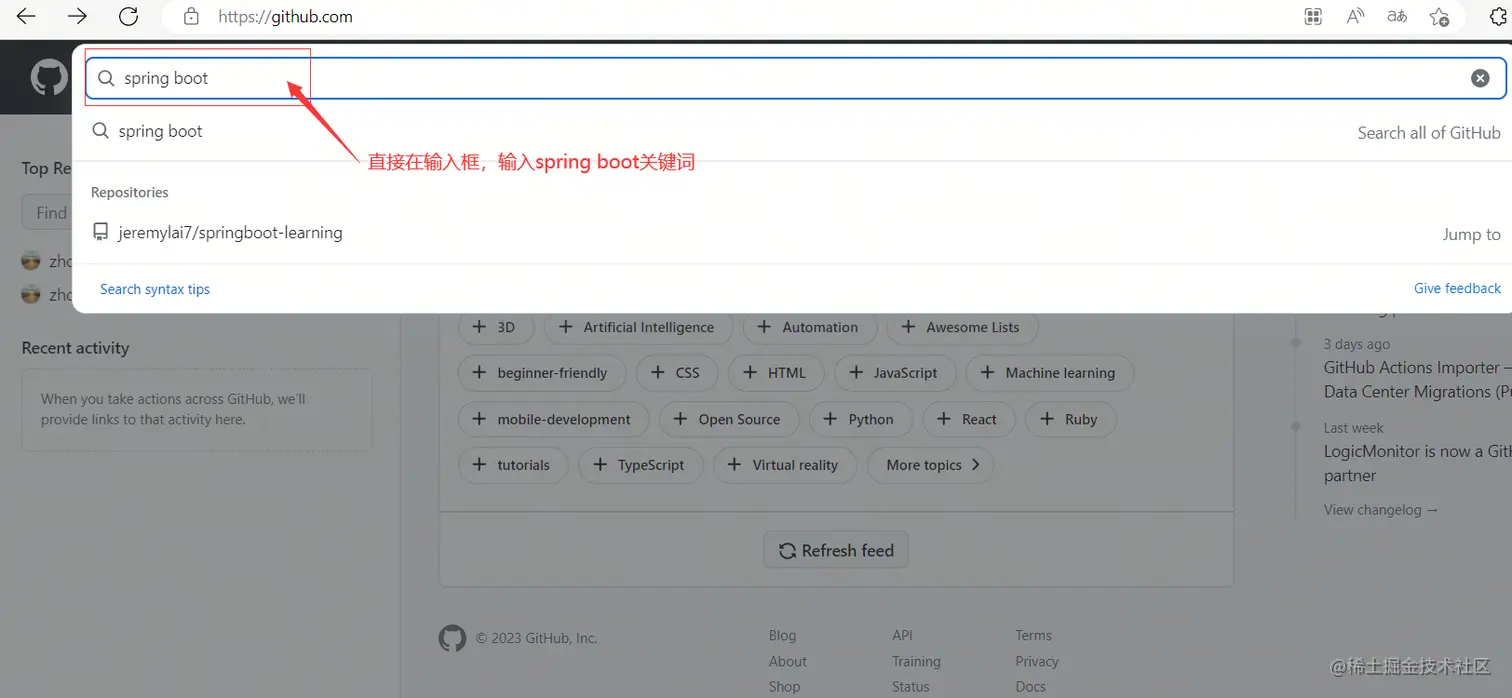1512x698 pixels.
Task: Add the Machine learning topic
Action: pos(1049,373)
